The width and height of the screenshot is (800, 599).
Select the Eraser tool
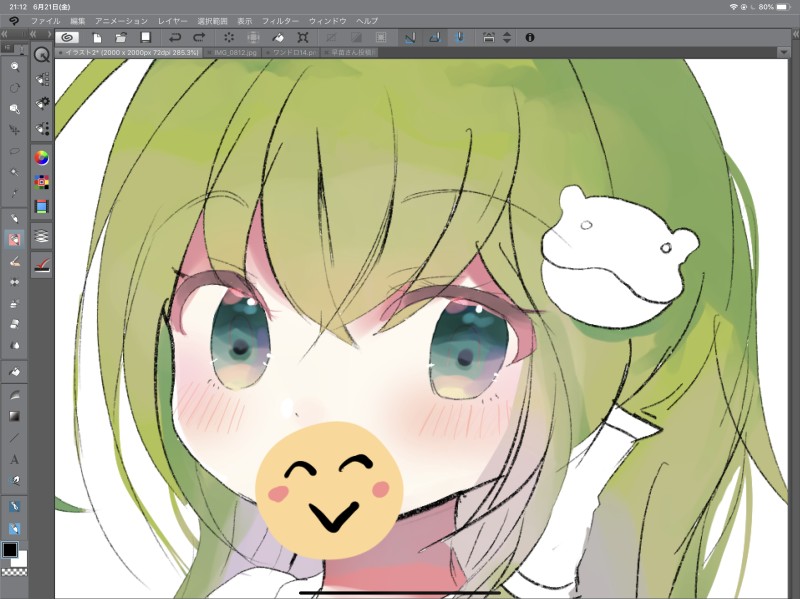click(x=15, y=325)
